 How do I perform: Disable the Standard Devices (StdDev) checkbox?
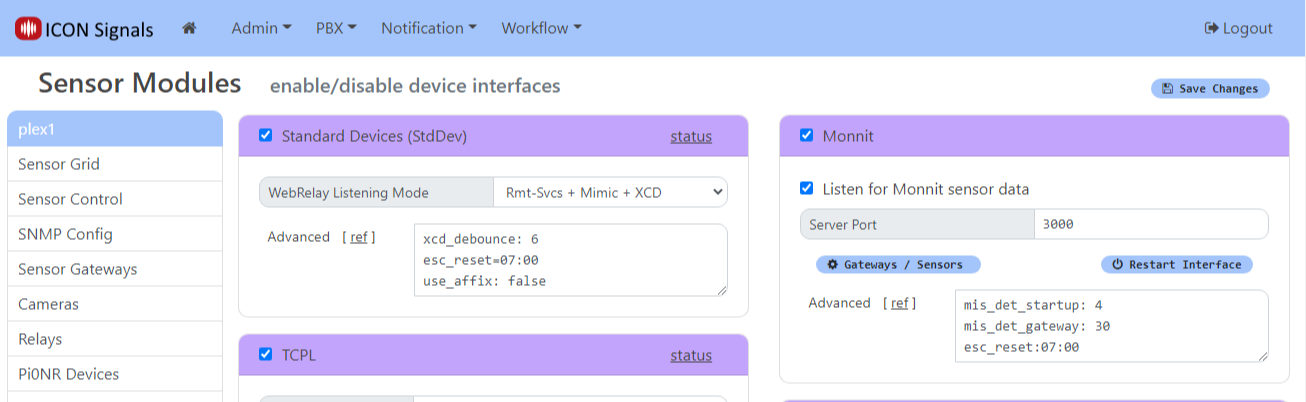pyautogui.click(x=266, y=136)
